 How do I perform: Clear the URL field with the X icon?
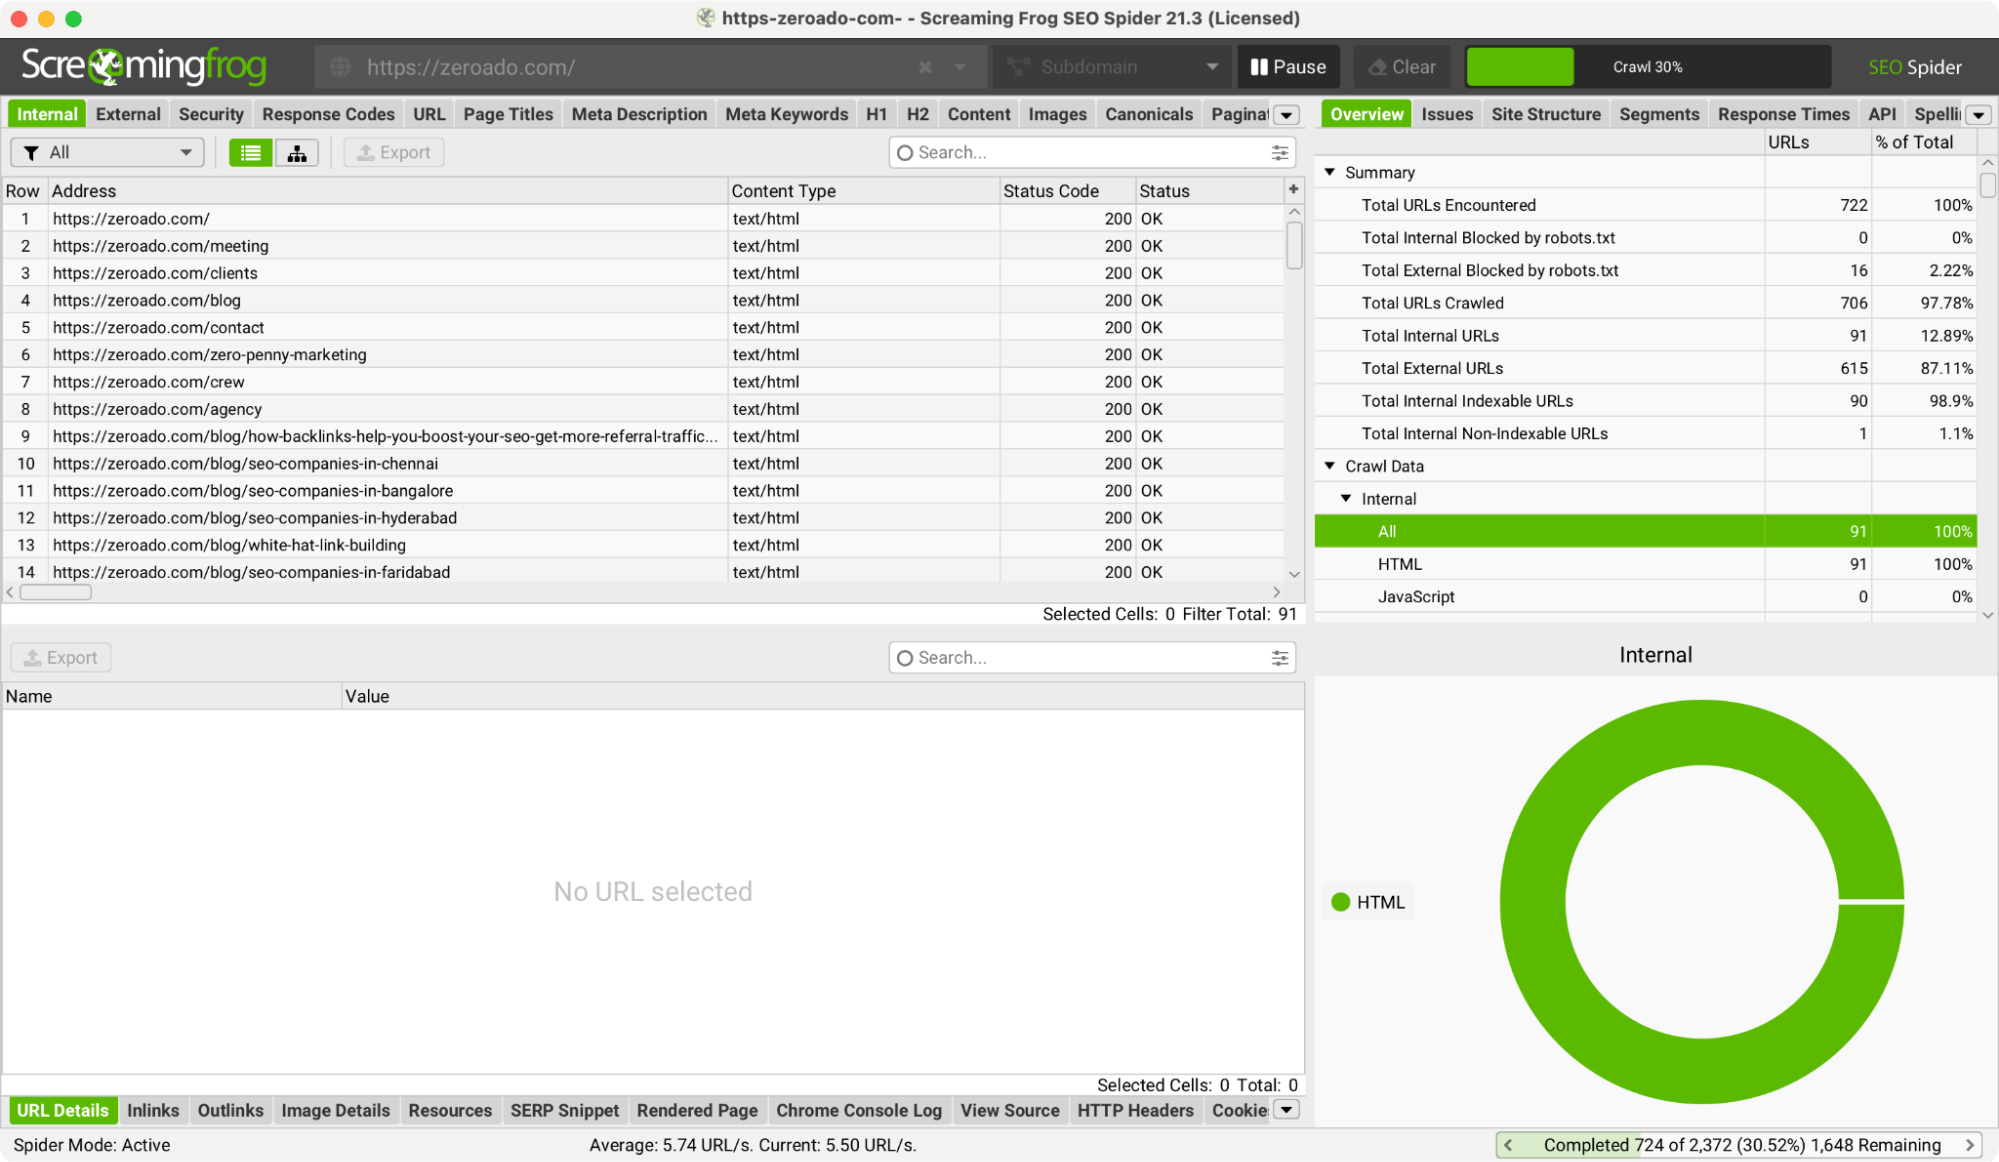[x=925, y=67]
